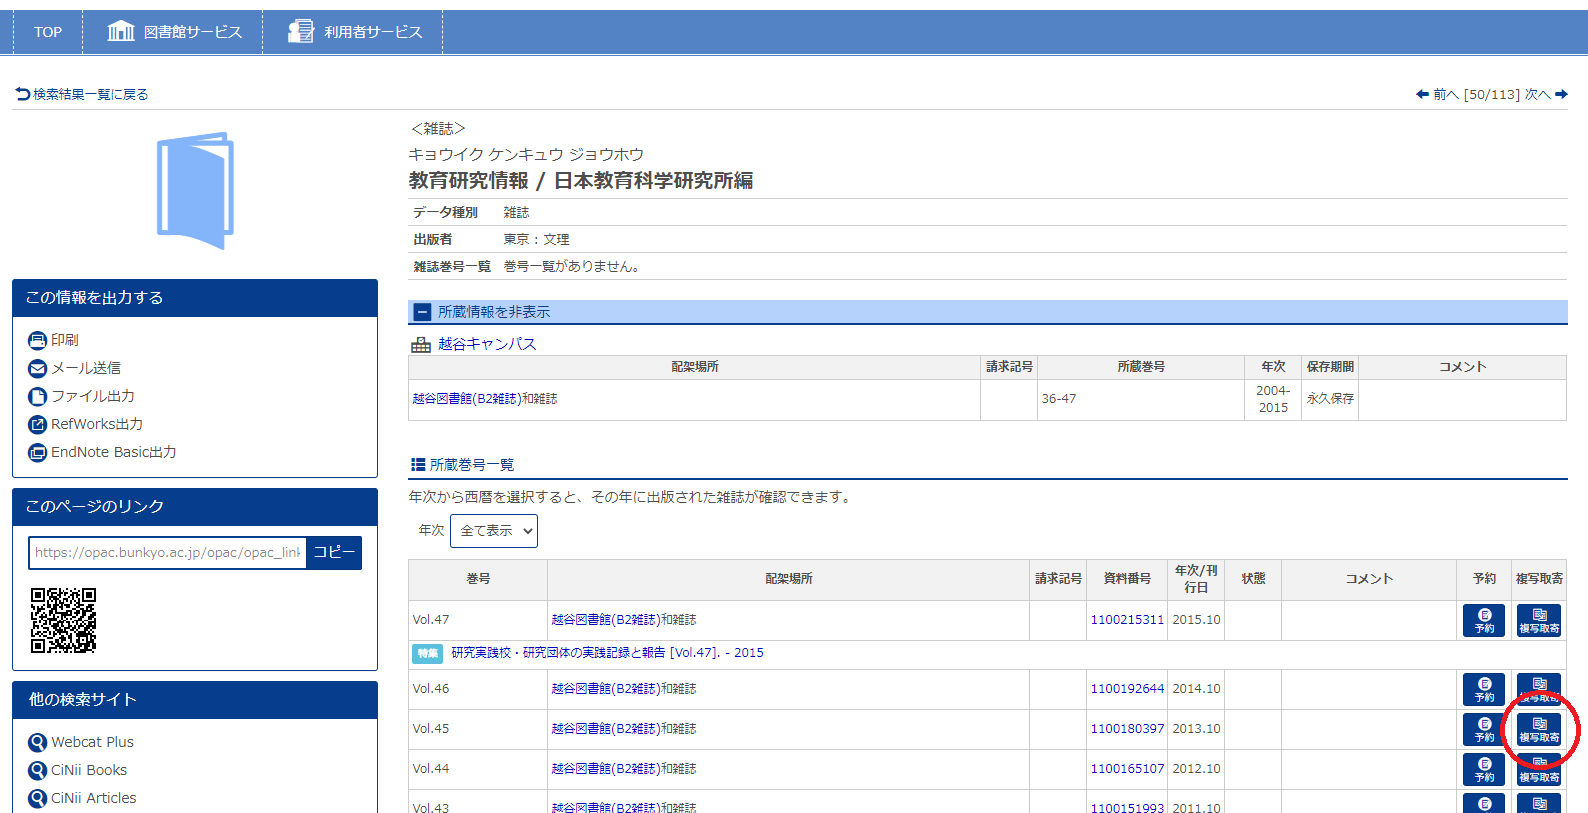Select the 永久保存 retention cell
1588x813 pixels.
point(1330,399)
